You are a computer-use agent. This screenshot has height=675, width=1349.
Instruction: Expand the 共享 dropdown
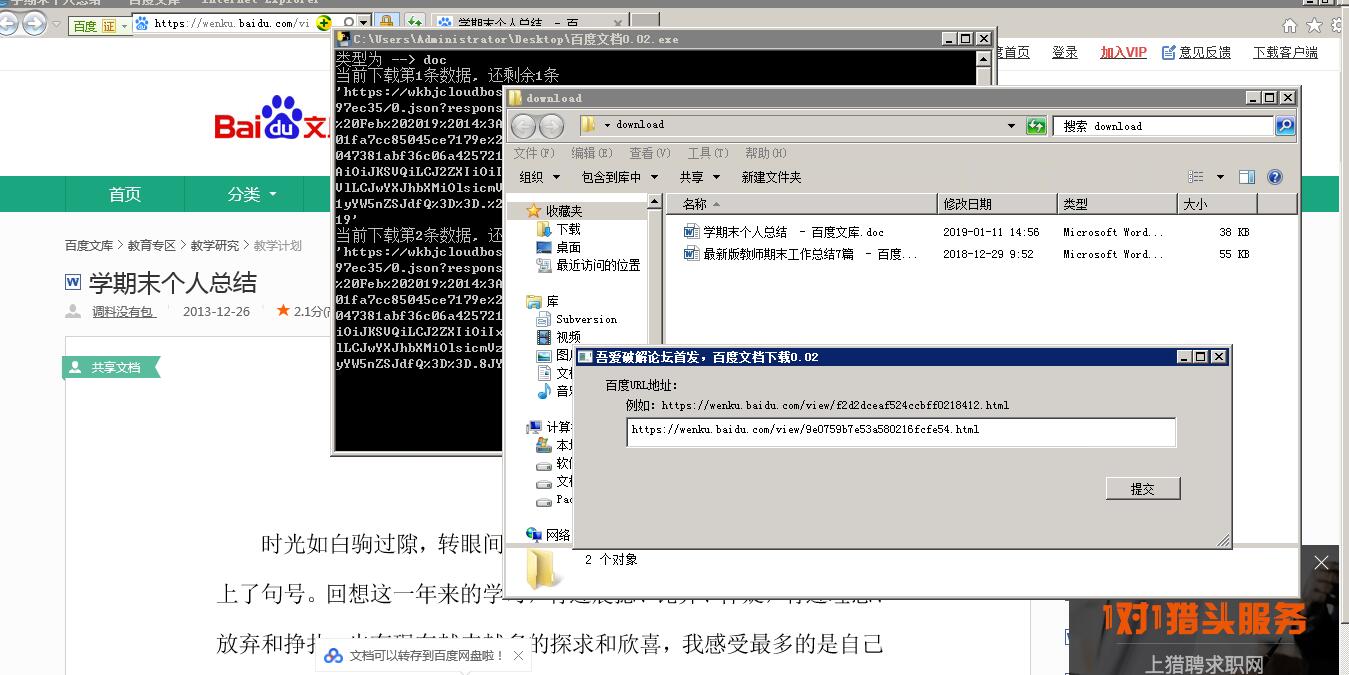point(700,177)
